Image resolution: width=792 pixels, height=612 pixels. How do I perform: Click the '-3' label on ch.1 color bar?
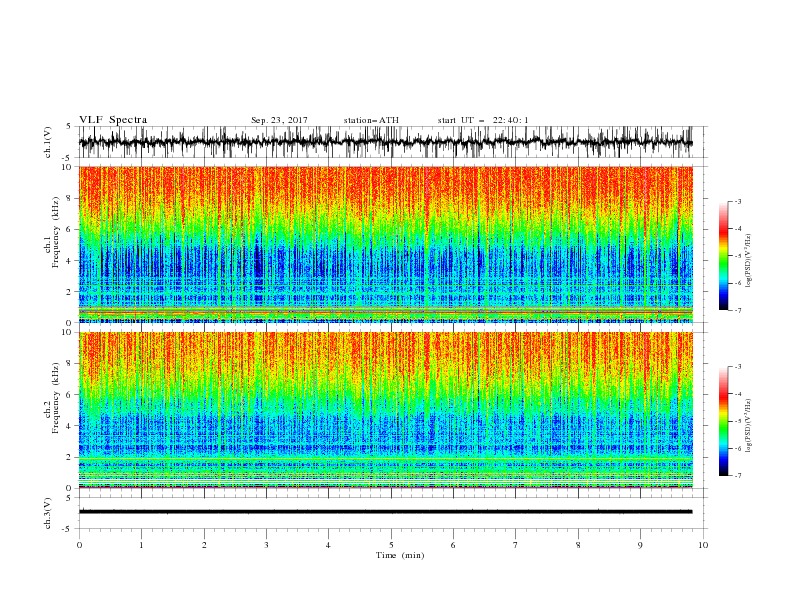[x=737, y=201]
